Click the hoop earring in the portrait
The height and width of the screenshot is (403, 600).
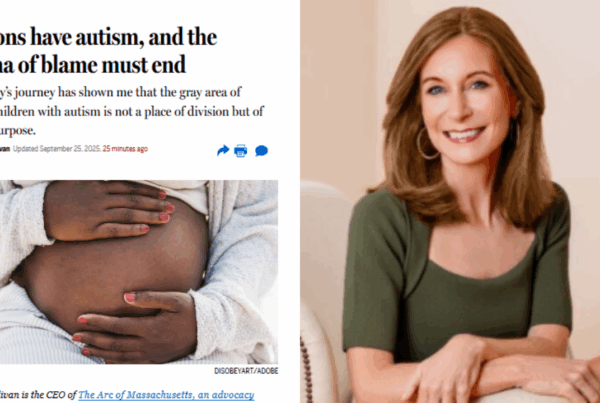pyautogui.click(x=426, y=144)
